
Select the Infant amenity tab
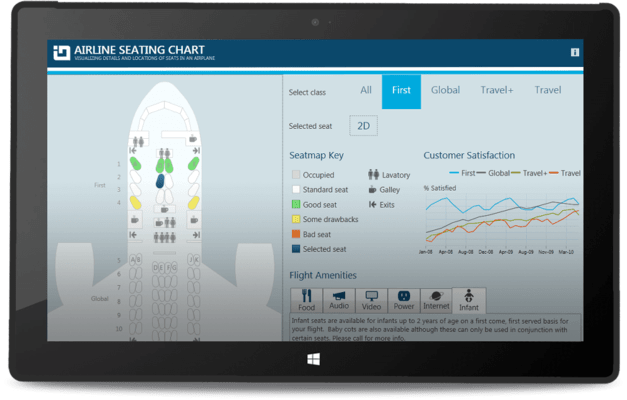coord(469,300)
